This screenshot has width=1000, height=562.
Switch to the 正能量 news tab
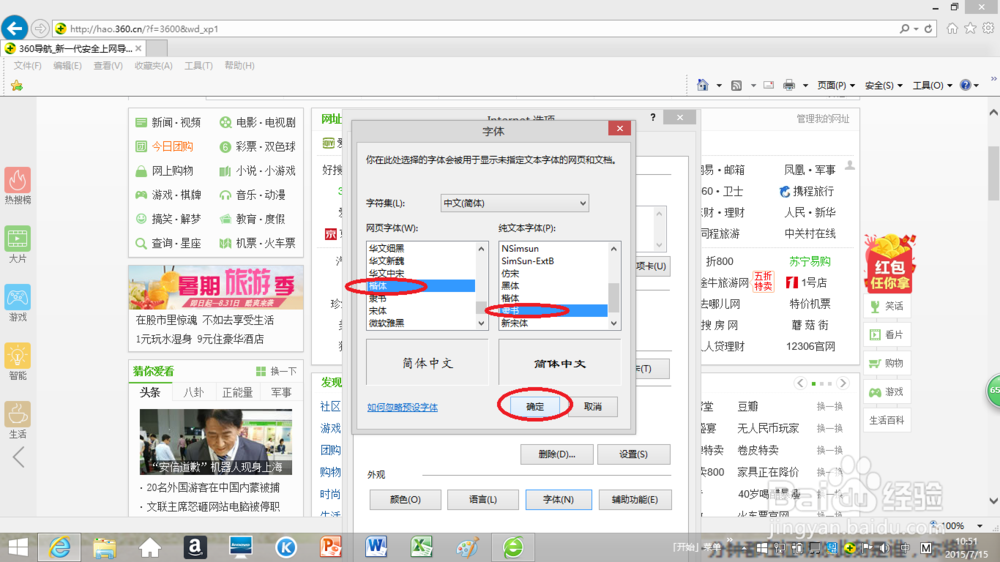pos(237,392)
